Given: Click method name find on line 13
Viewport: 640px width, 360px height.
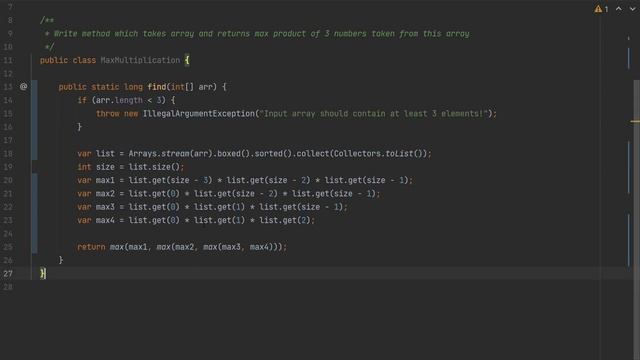Looking at the screenshot, I should click(157, 87).
